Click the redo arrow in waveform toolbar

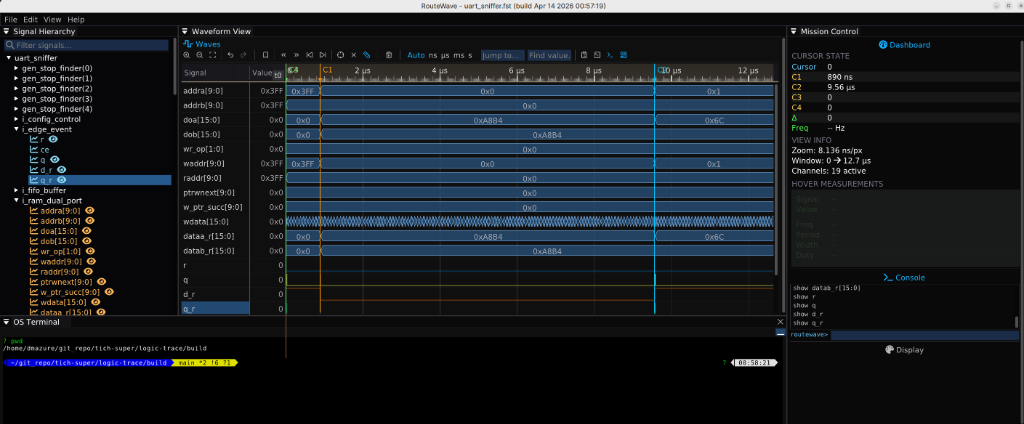click(x=244, y=56)
